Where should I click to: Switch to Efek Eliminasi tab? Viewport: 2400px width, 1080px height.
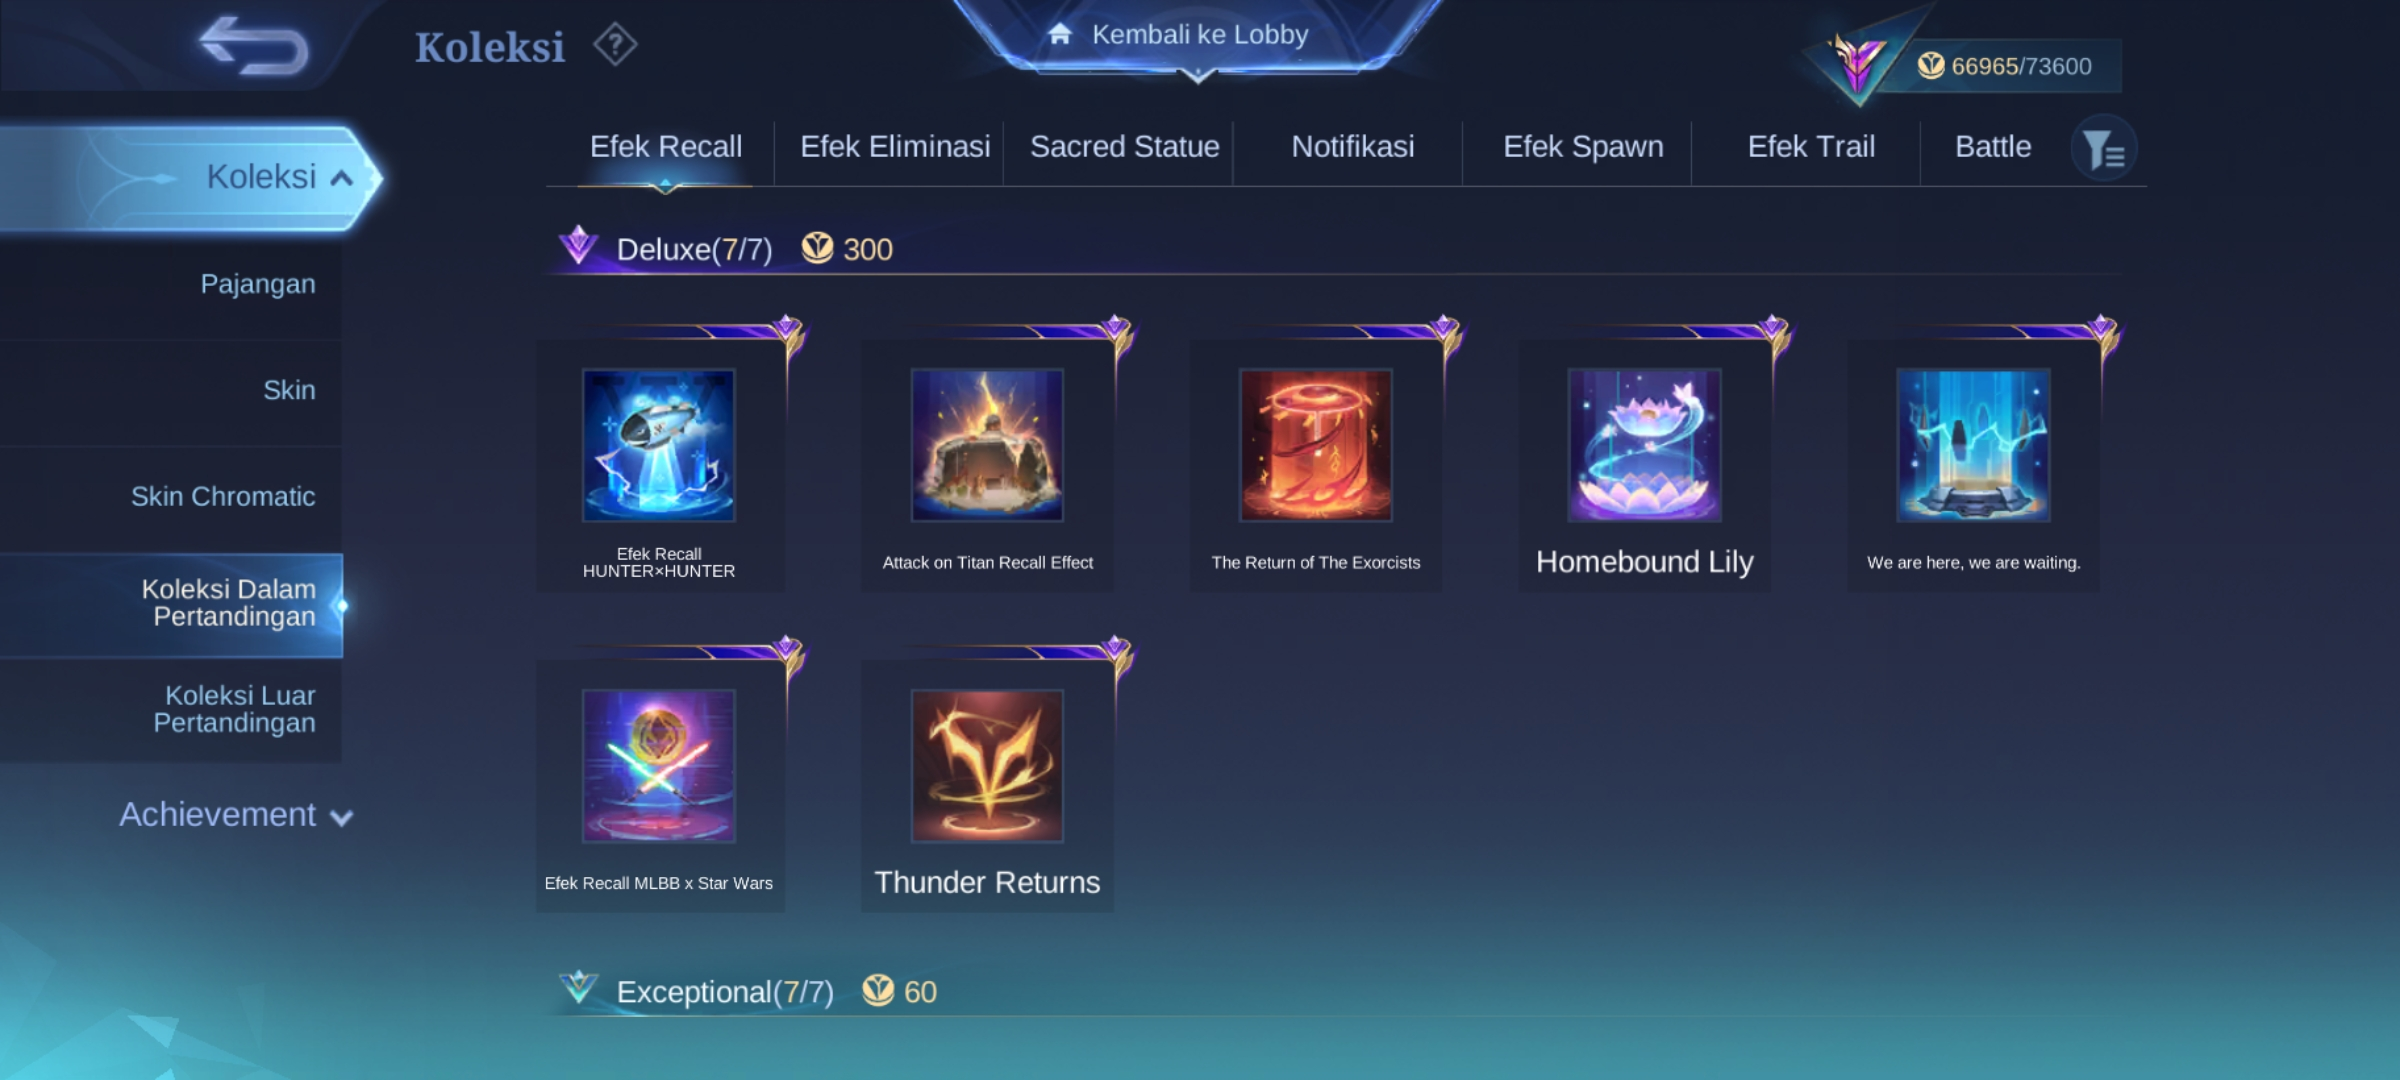895,147
